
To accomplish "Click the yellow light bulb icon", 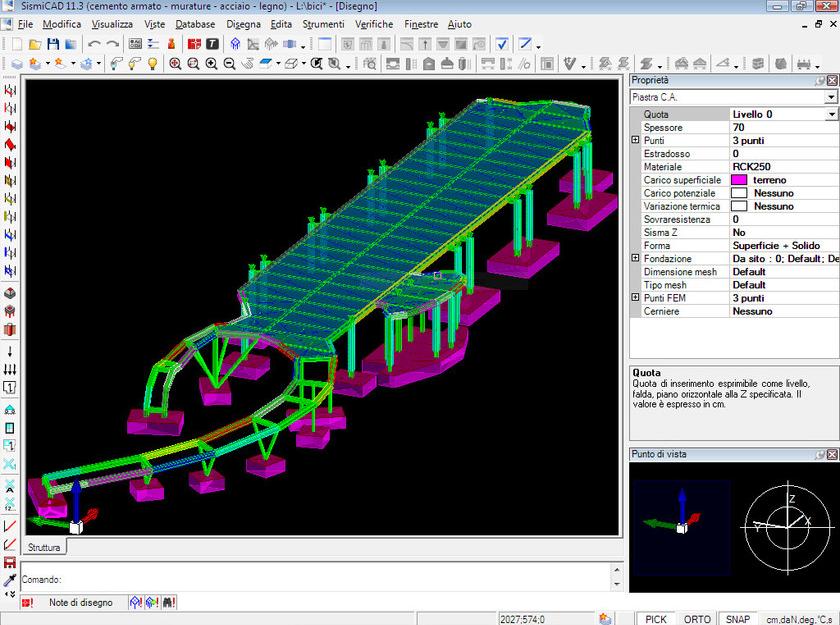I will (x=152, y=64).
